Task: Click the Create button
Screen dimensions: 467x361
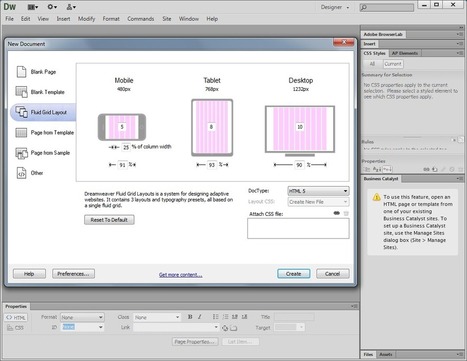Action: [x=294, y=274]
